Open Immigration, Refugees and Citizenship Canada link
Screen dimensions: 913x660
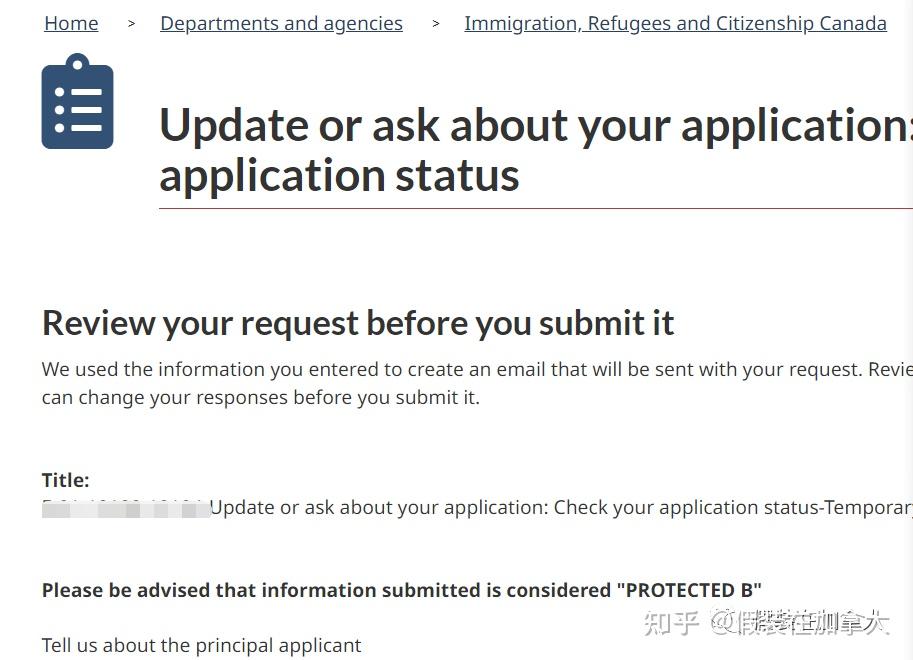(675, 23)
